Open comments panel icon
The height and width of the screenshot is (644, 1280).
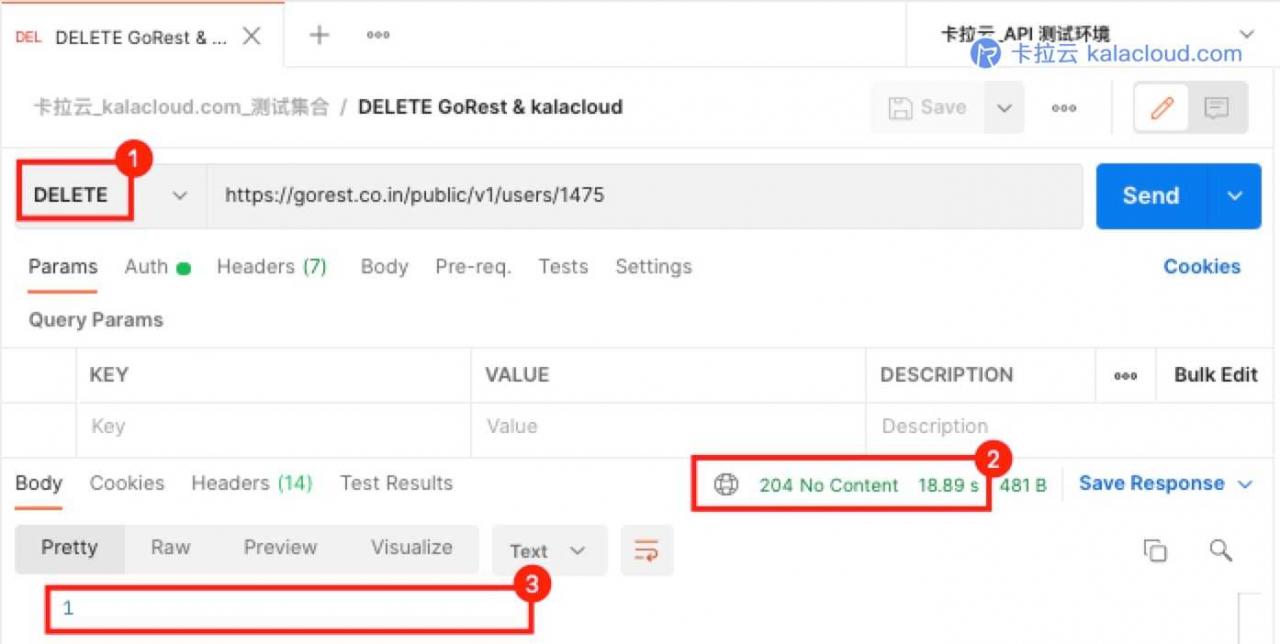pos(1217,108)
